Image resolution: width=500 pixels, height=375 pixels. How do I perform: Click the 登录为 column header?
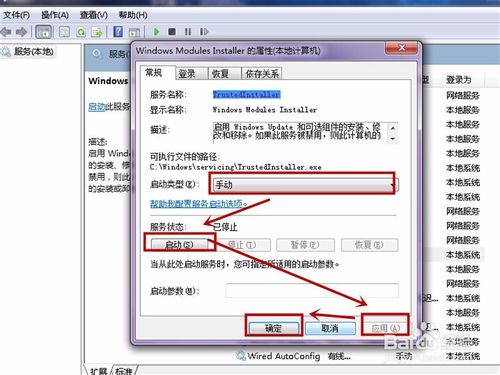pyautogui.click(x=459, y=80)
